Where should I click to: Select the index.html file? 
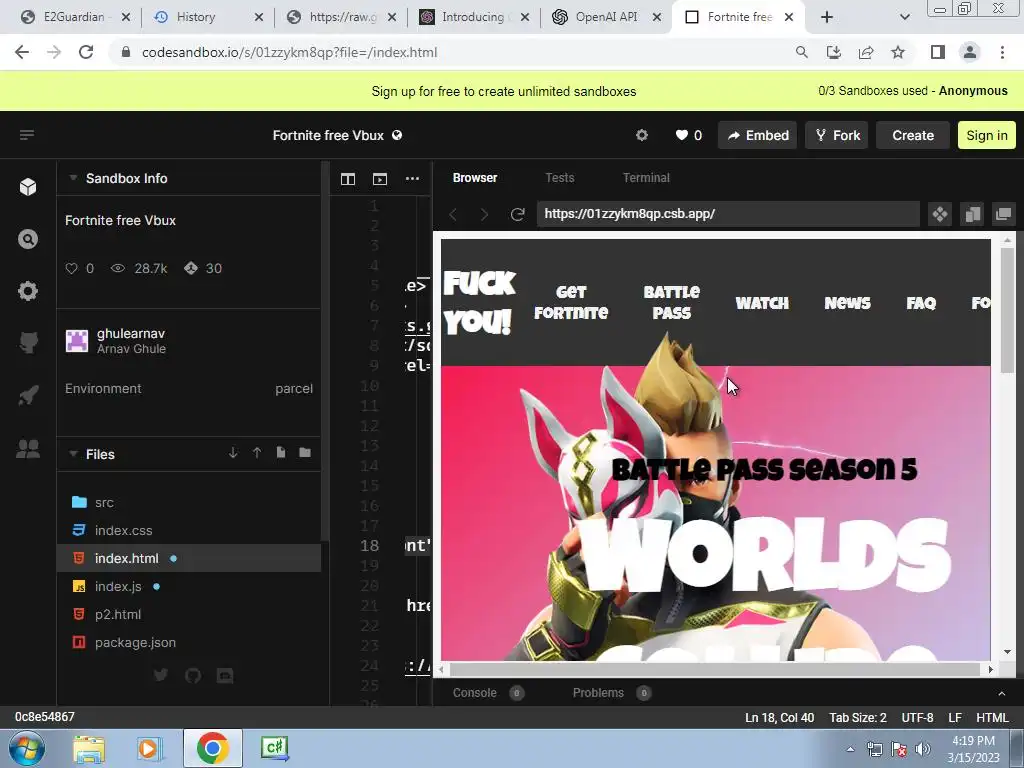[x=189, y=558]
